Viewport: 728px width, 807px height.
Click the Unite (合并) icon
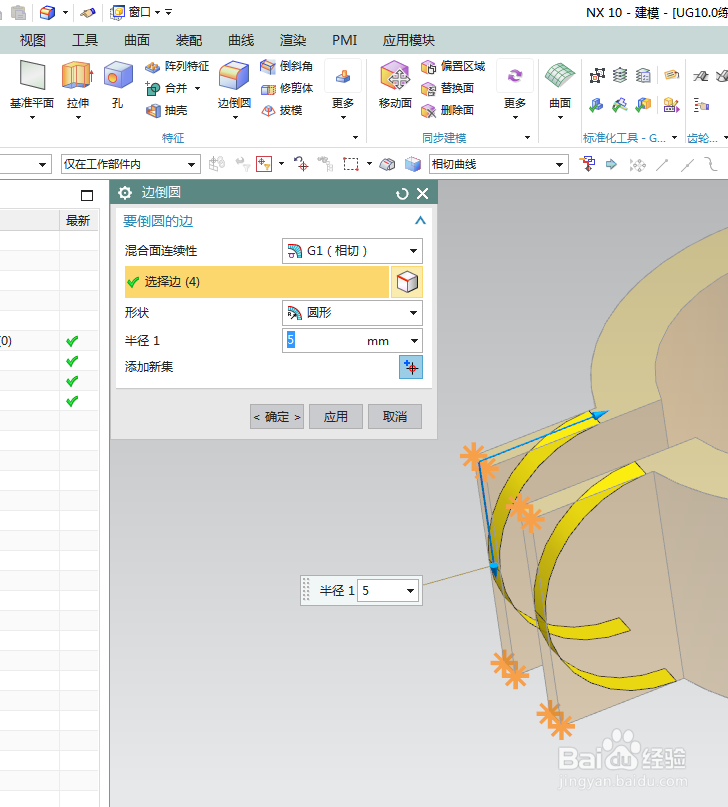153,89
